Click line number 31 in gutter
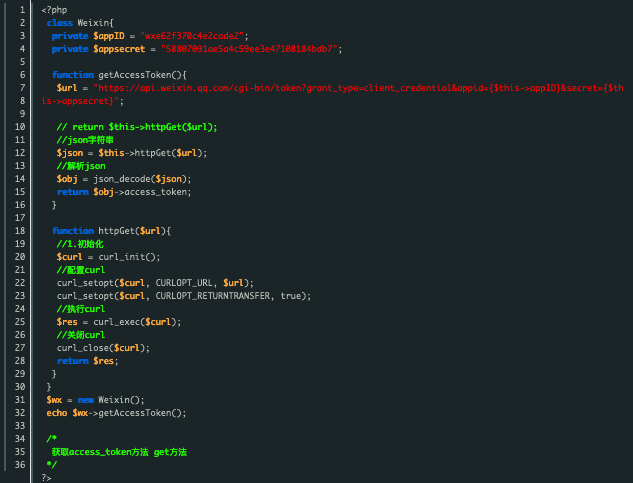 20,400
